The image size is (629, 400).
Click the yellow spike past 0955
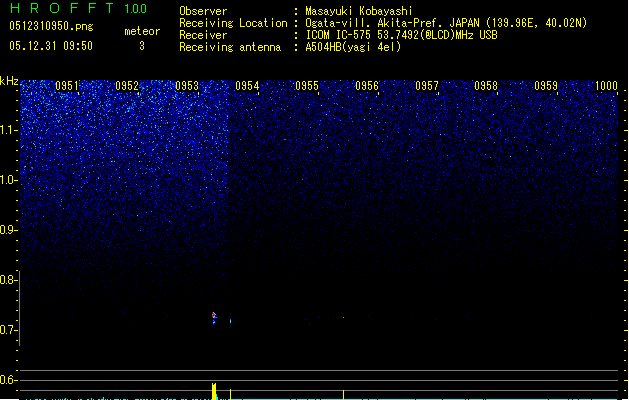click(x=343, y=394)
